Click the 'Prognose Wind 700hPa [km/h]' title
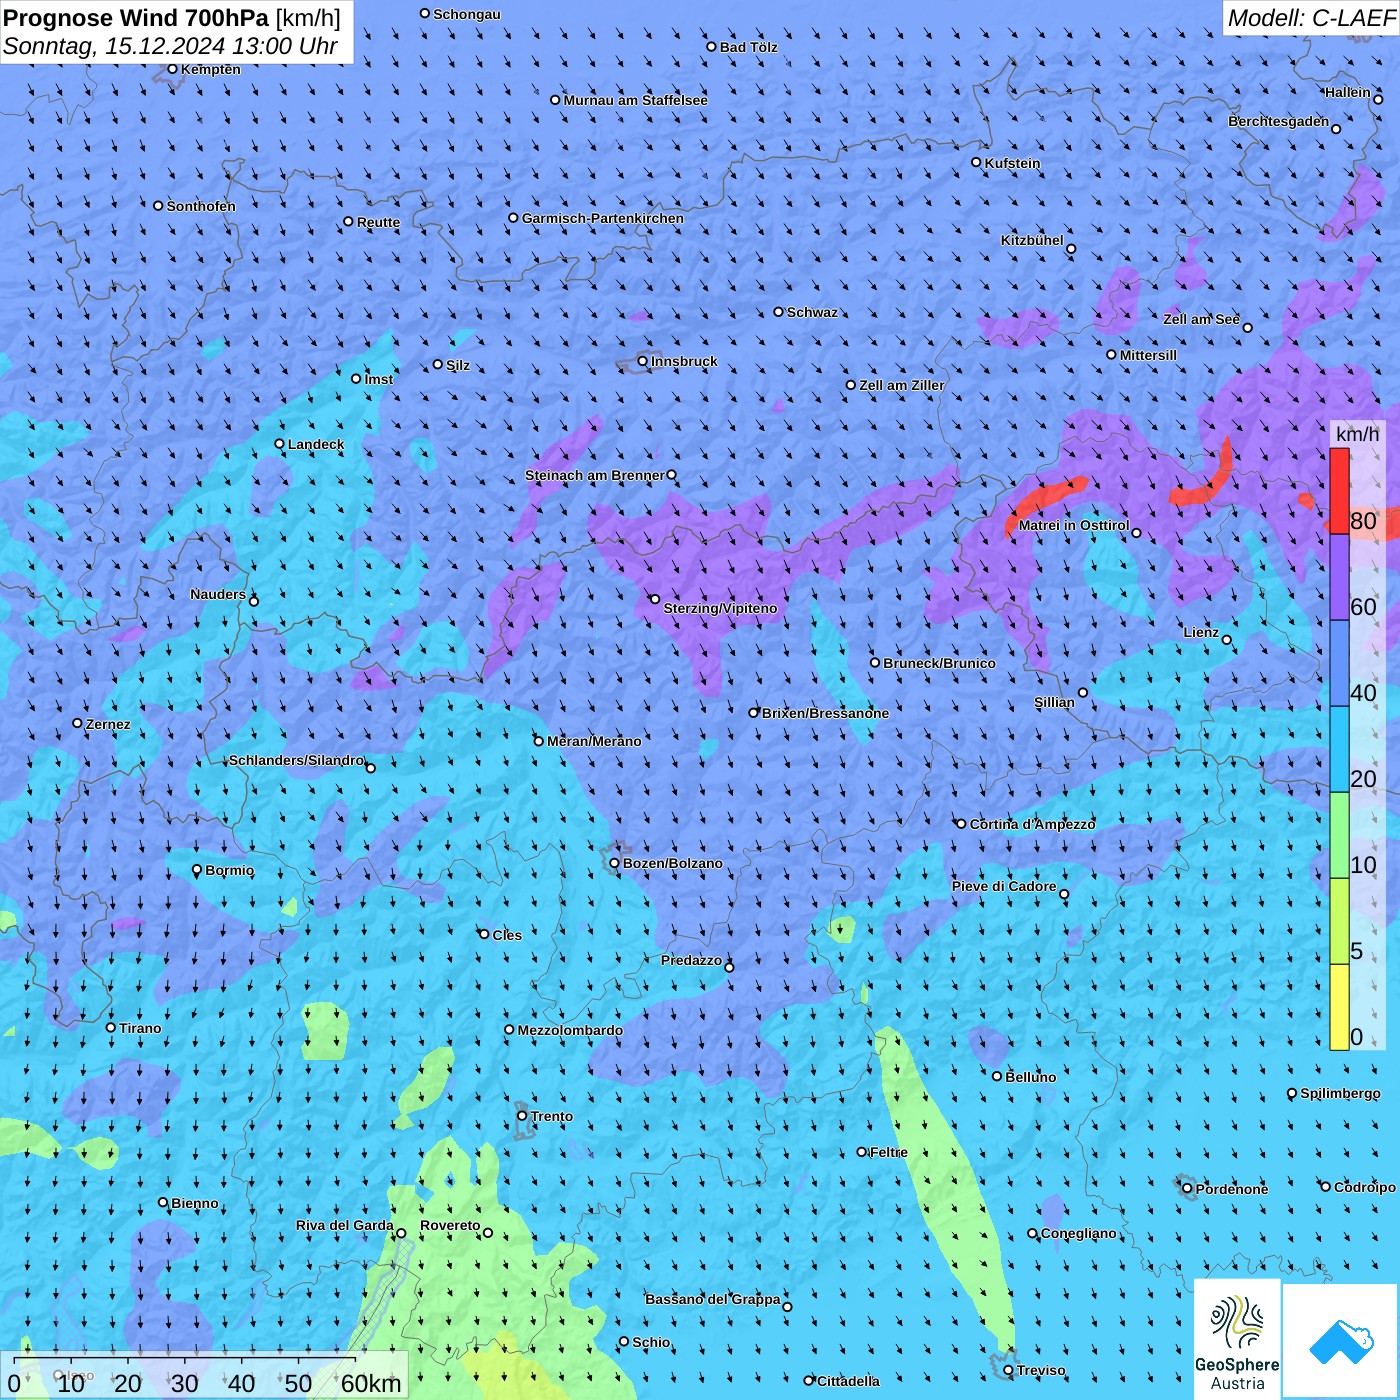 pyautogui.click(x=172, y=18)
